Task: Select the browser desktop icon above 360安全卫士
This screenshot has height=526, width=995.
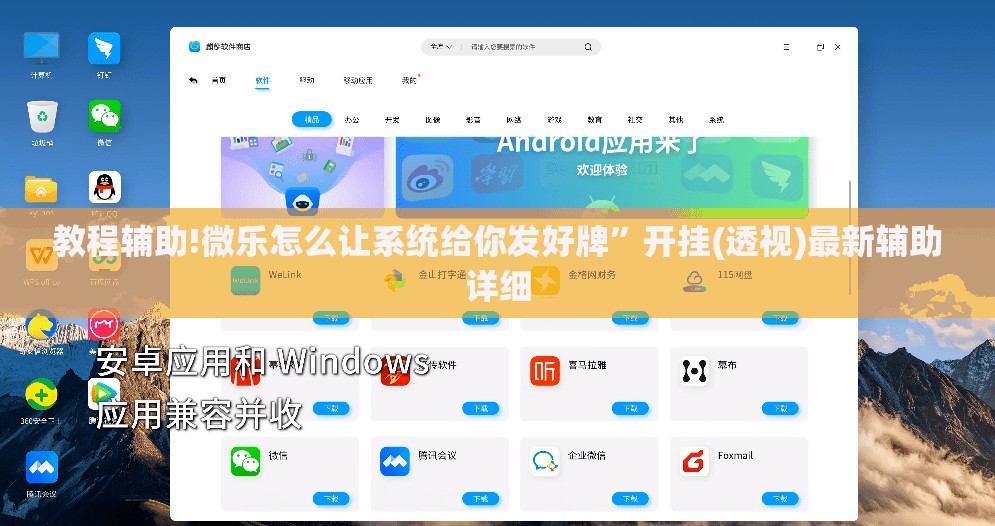Action: pyautogui.click(x=41, y=326)
